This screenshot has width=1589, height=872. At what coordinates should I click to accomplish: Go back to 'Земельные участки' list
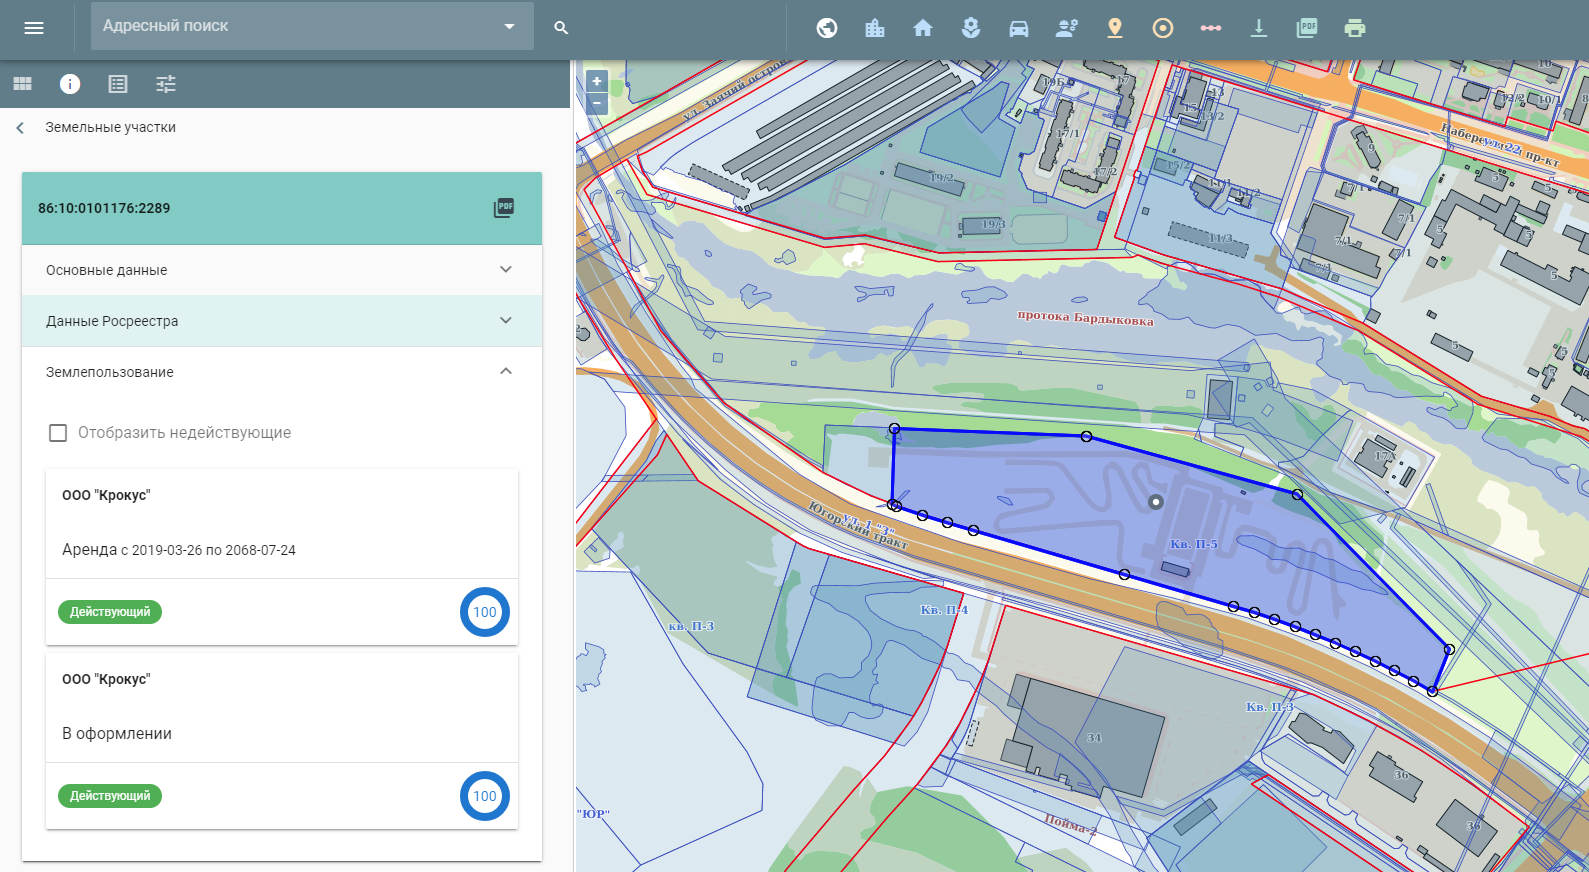(x=20, y=128)
